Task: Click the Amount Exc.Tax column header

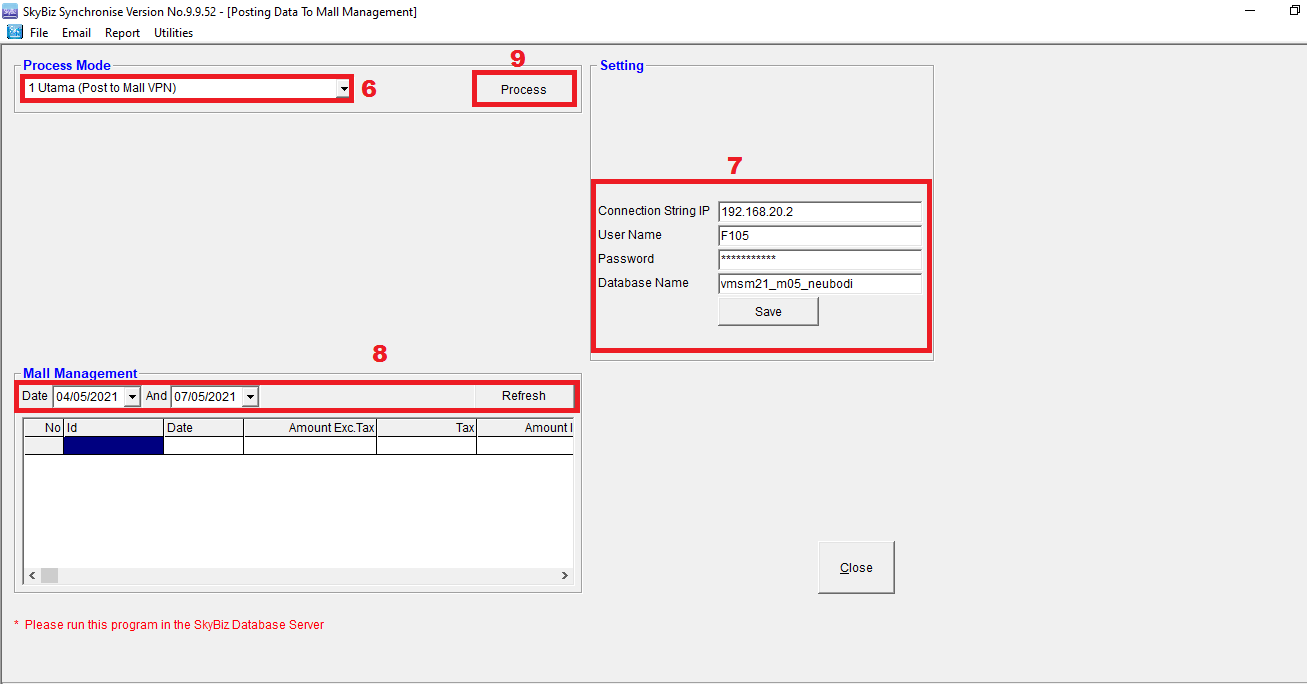Action: click(x=310, y=428)
